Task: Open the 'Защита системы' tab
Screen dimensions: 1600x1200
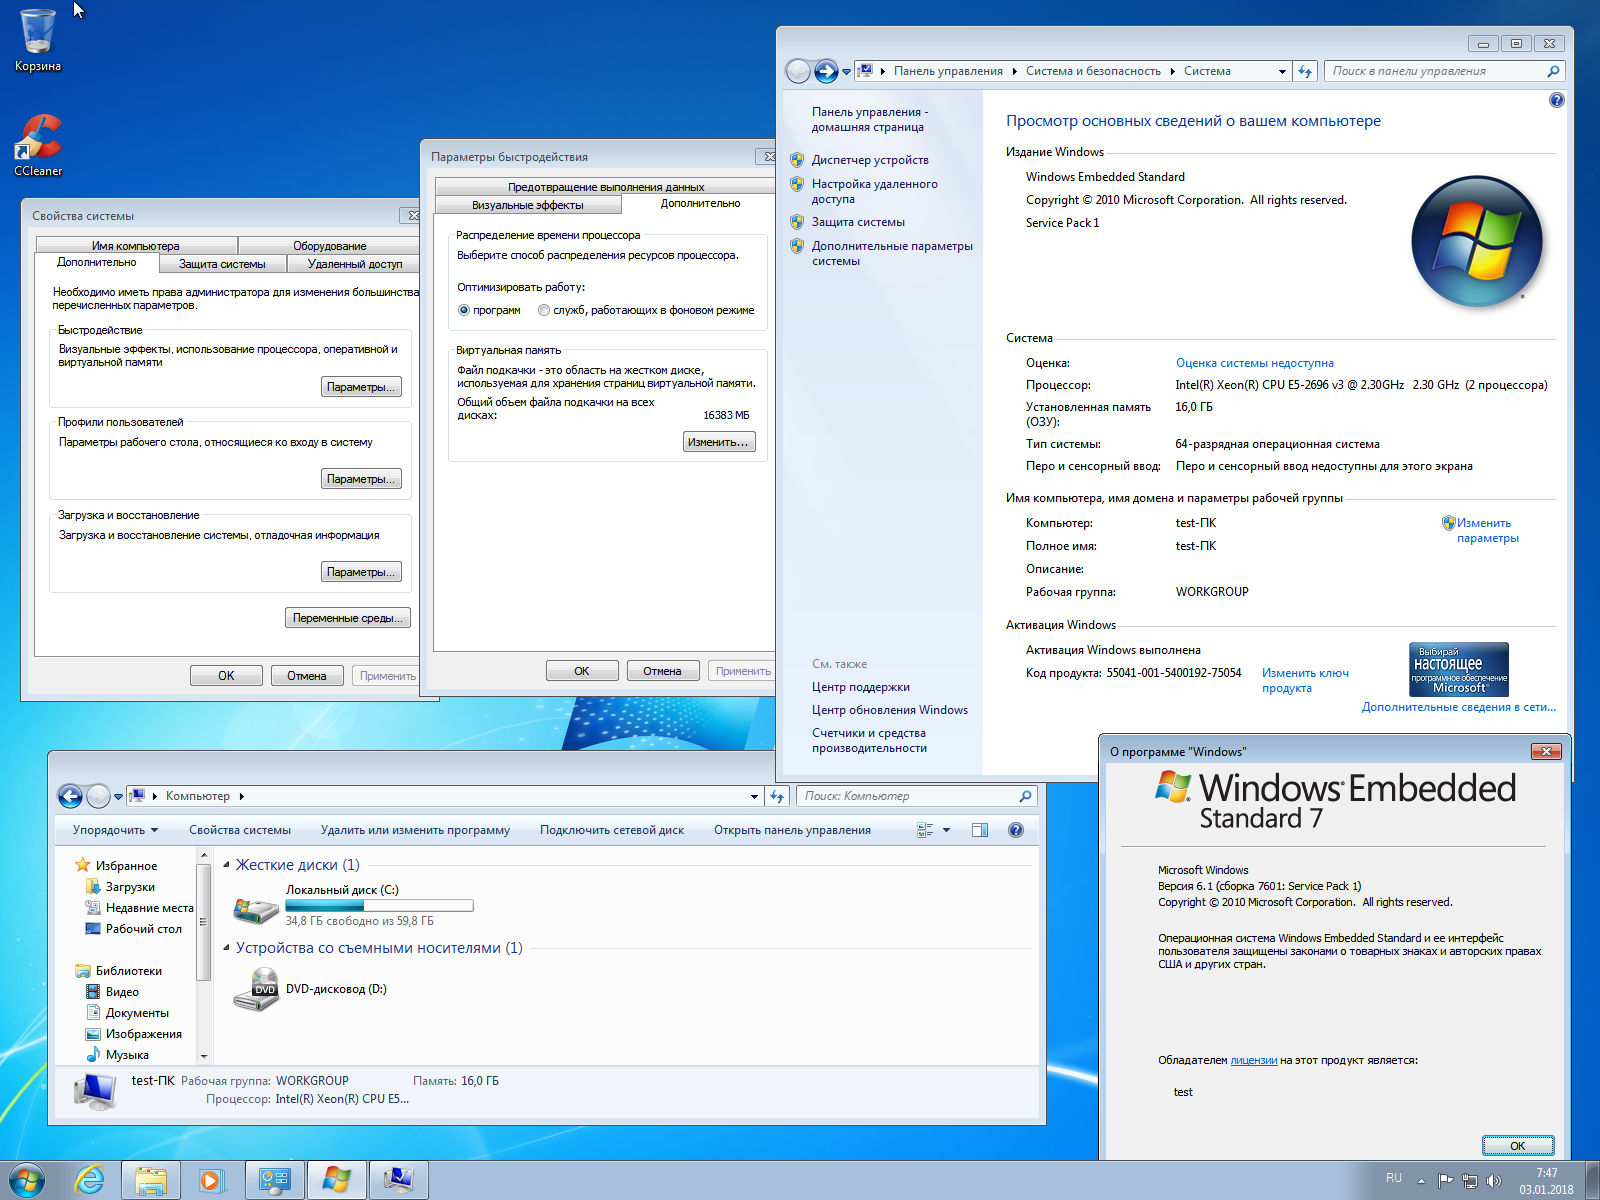Action: [x=222, y=264]
